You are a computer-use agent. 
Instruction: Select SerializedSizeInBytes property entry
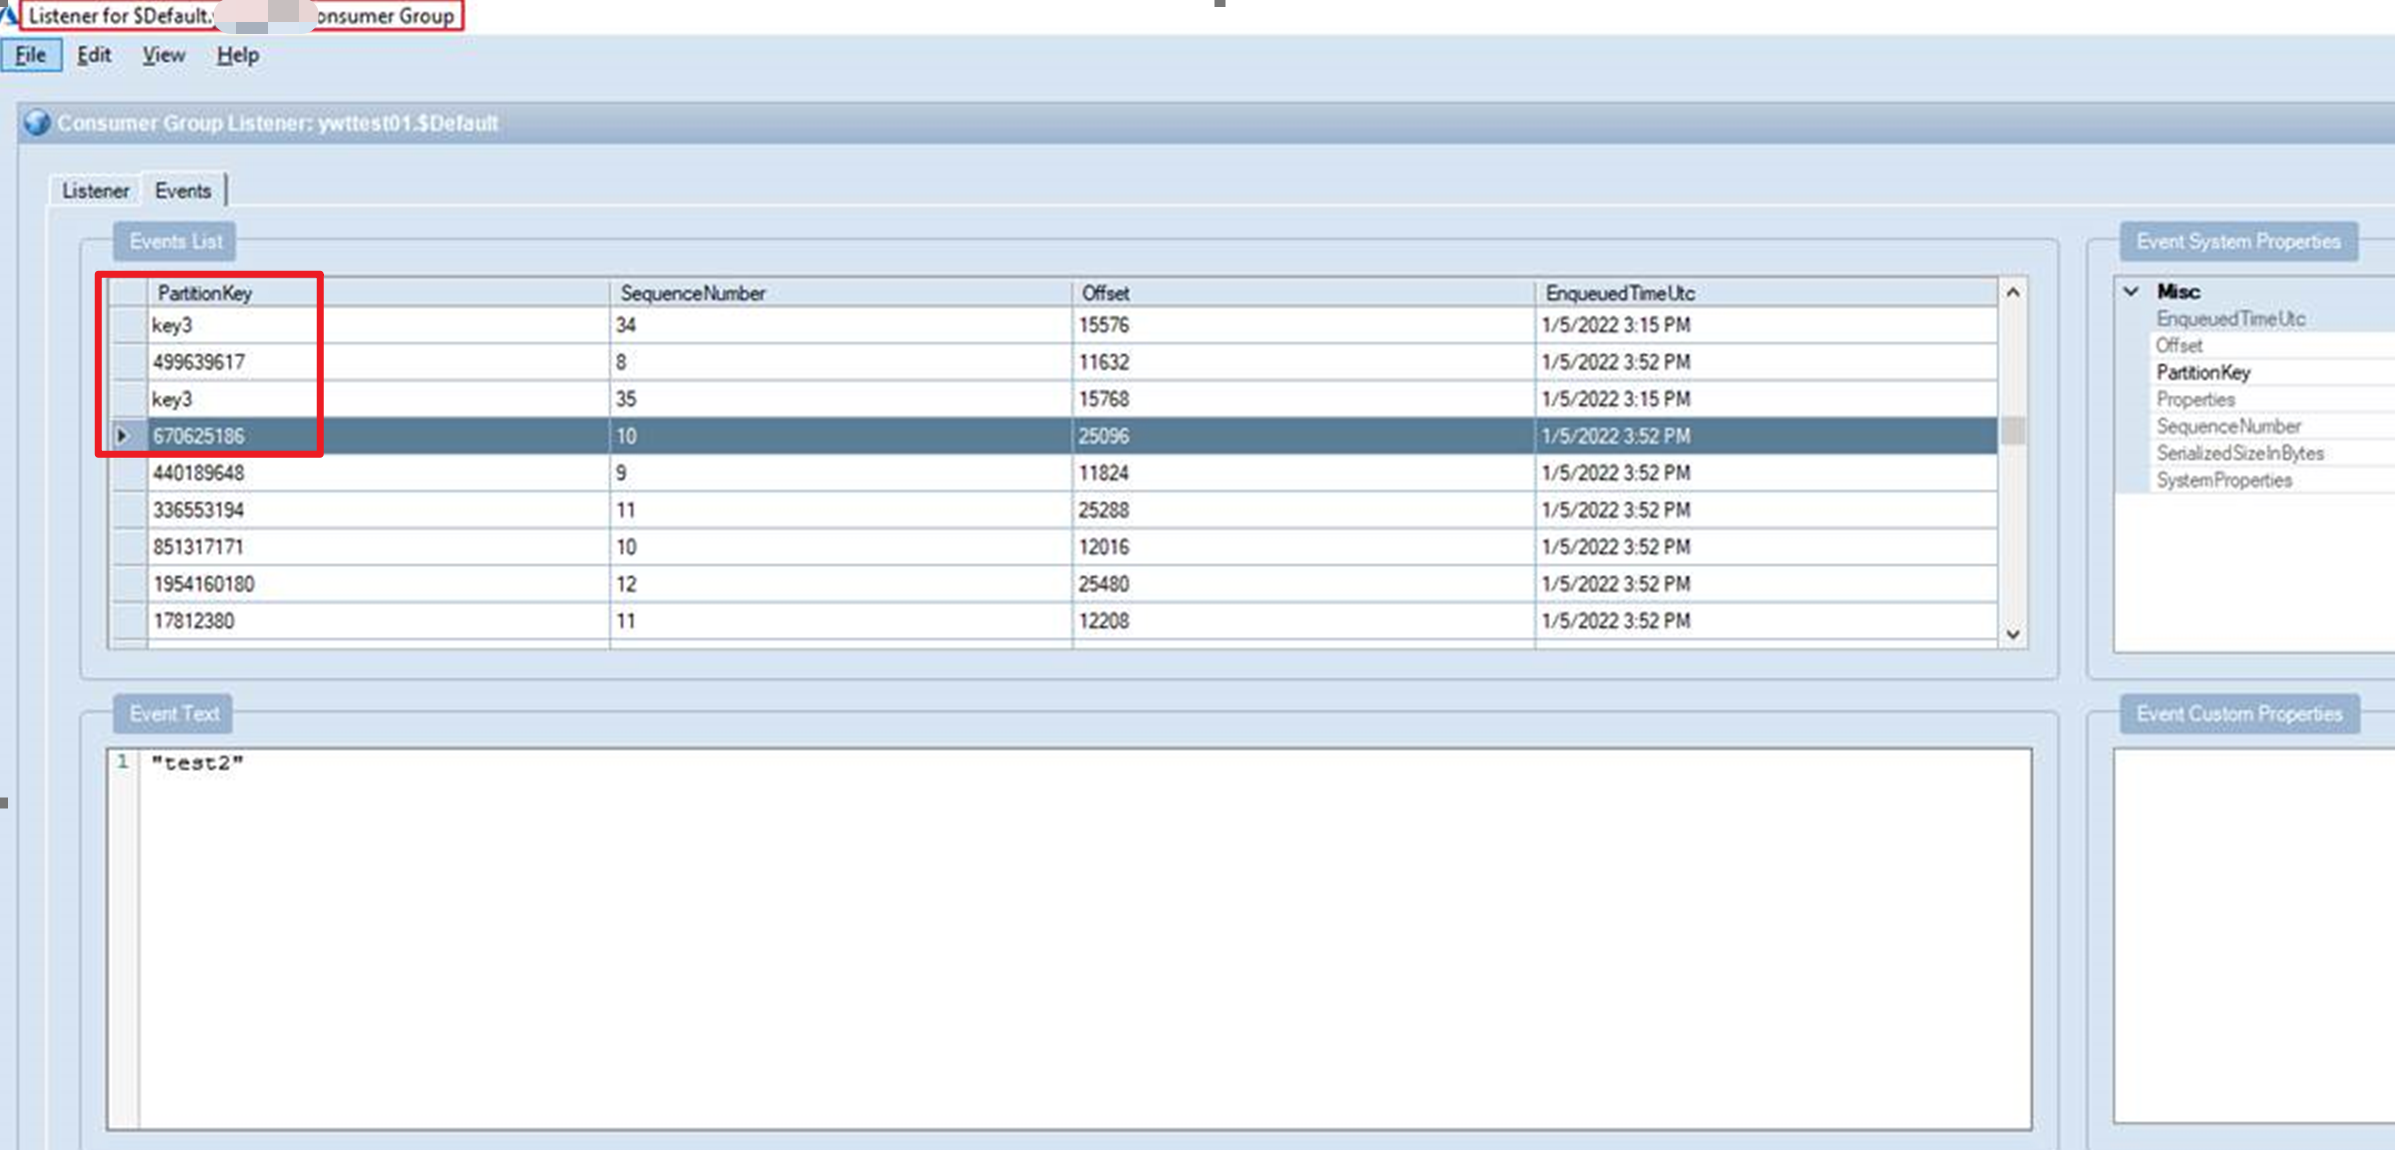[x=2240, y=454]
